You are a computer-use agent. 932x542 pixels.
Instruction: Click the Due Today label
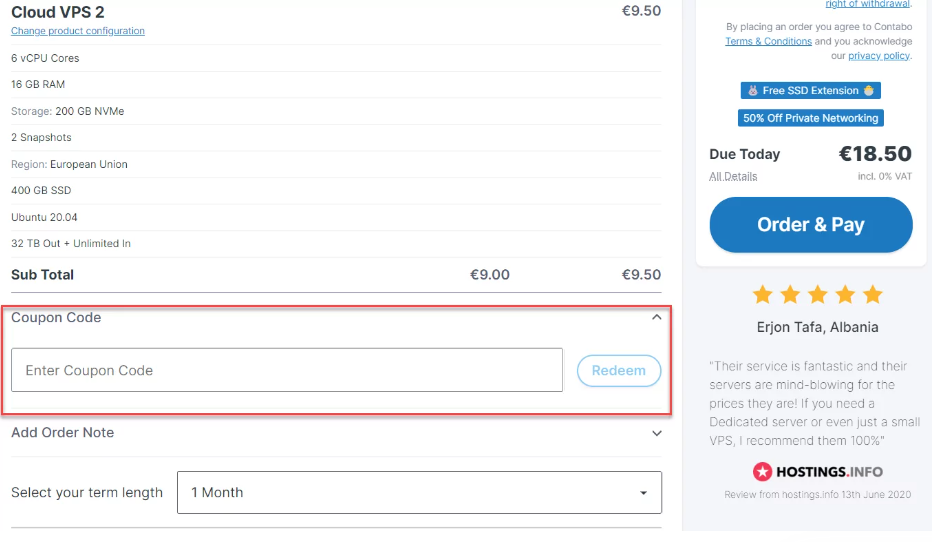pos(744,154)
